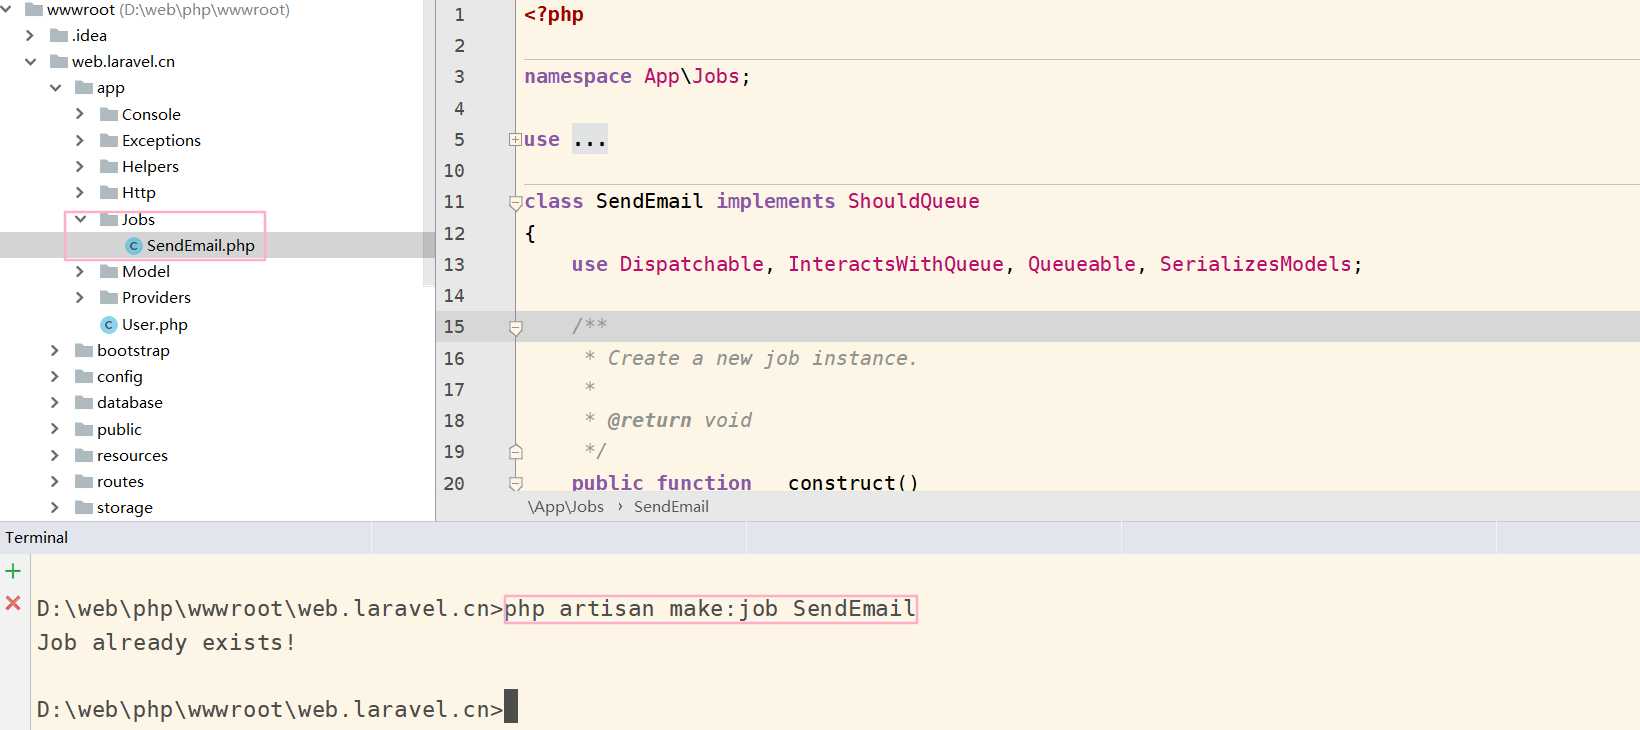Open the Terminal tool window tab

[37, 538]
